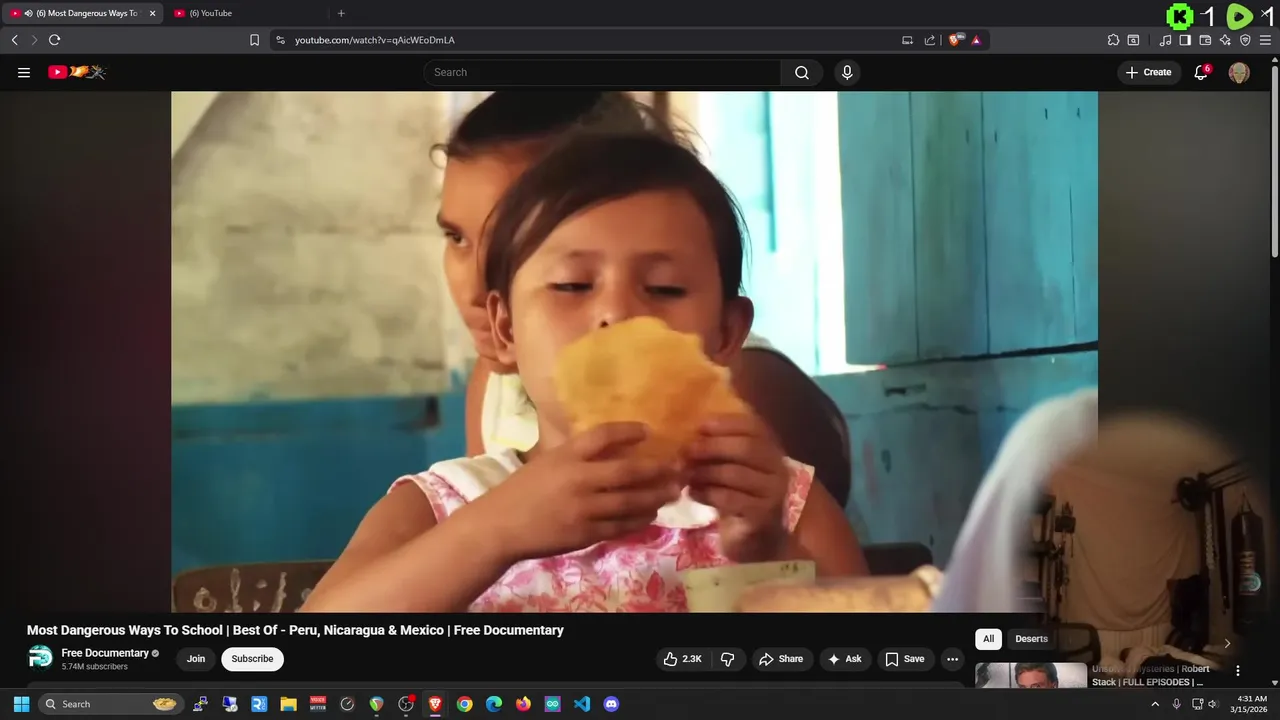
Task: Click the Ask button
Action: pos(845,659)
